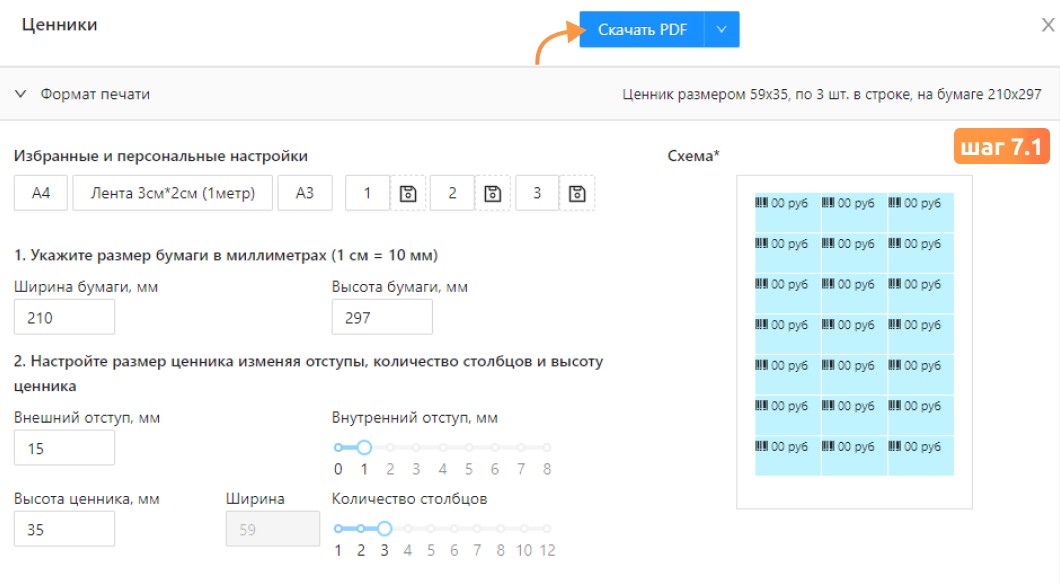
Task: Set Количество столбцов slider to 4
Action: [408, 529]
